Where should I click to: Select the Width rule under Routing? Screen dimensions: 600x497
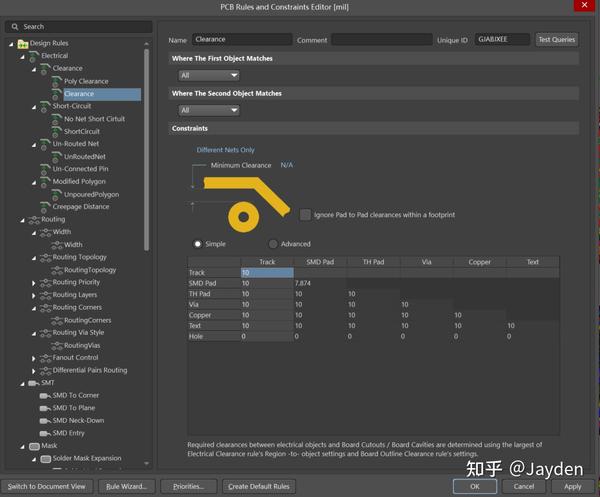73,244
